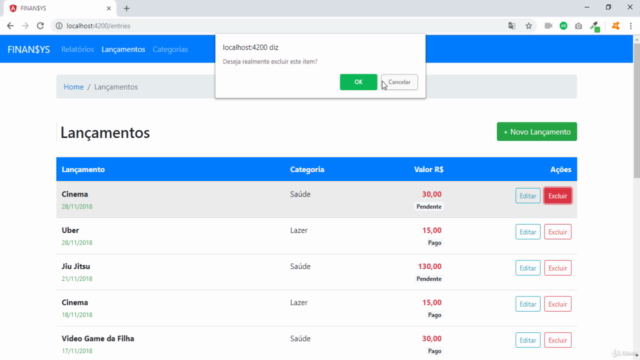Viewport: 640px width, 360px height.
Task: Click the Uber entry name
Action: click(70, 230)
